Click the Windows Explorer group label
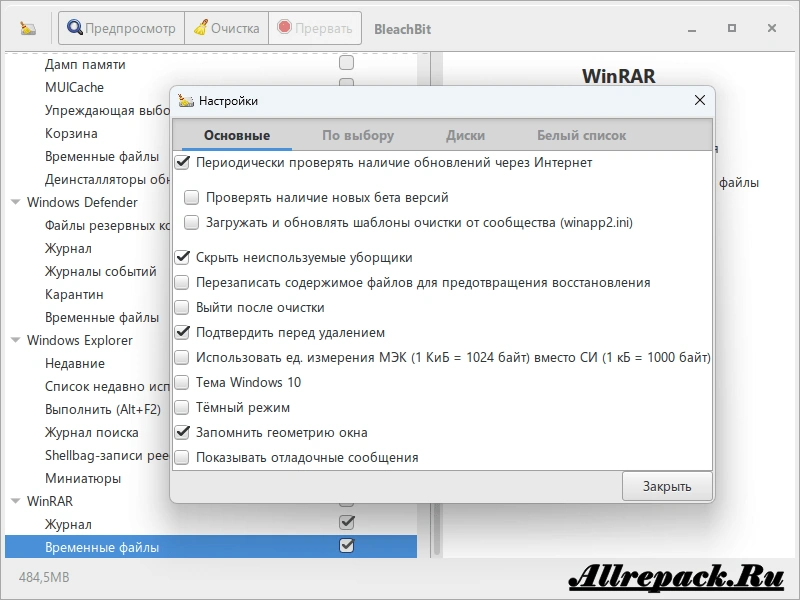 80,340
